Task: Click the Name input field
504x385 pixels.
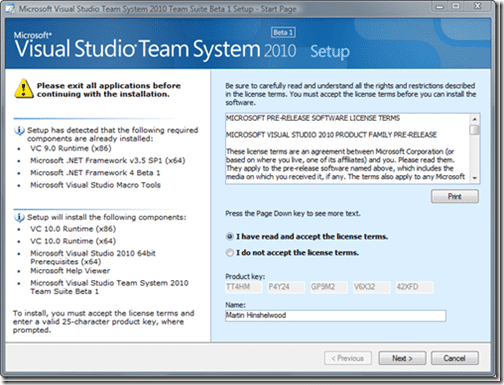Action: [x=336, y=316]
